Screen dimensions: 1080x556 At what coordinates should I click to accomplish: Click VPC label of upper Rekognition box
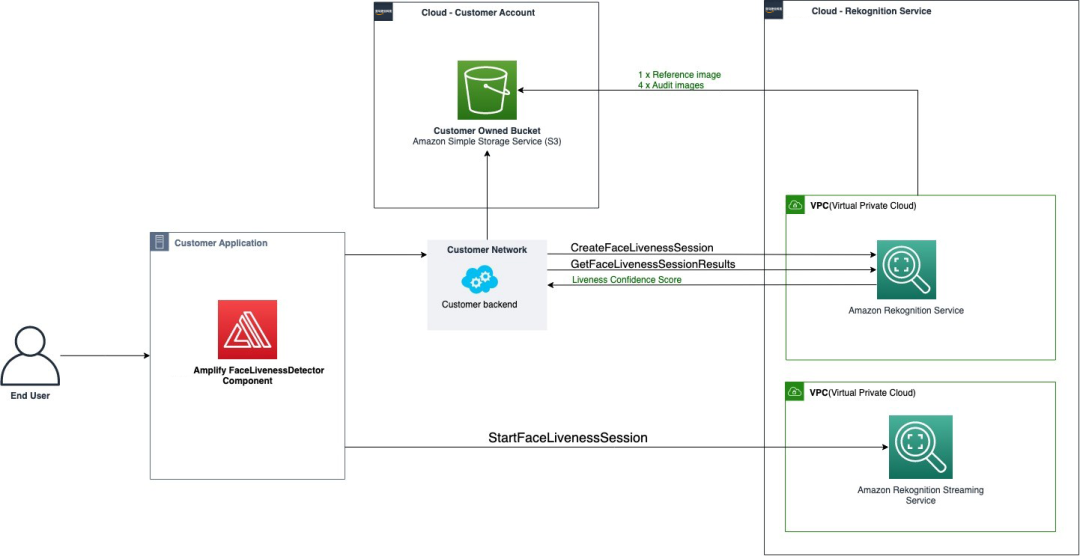tap(862, 205)
